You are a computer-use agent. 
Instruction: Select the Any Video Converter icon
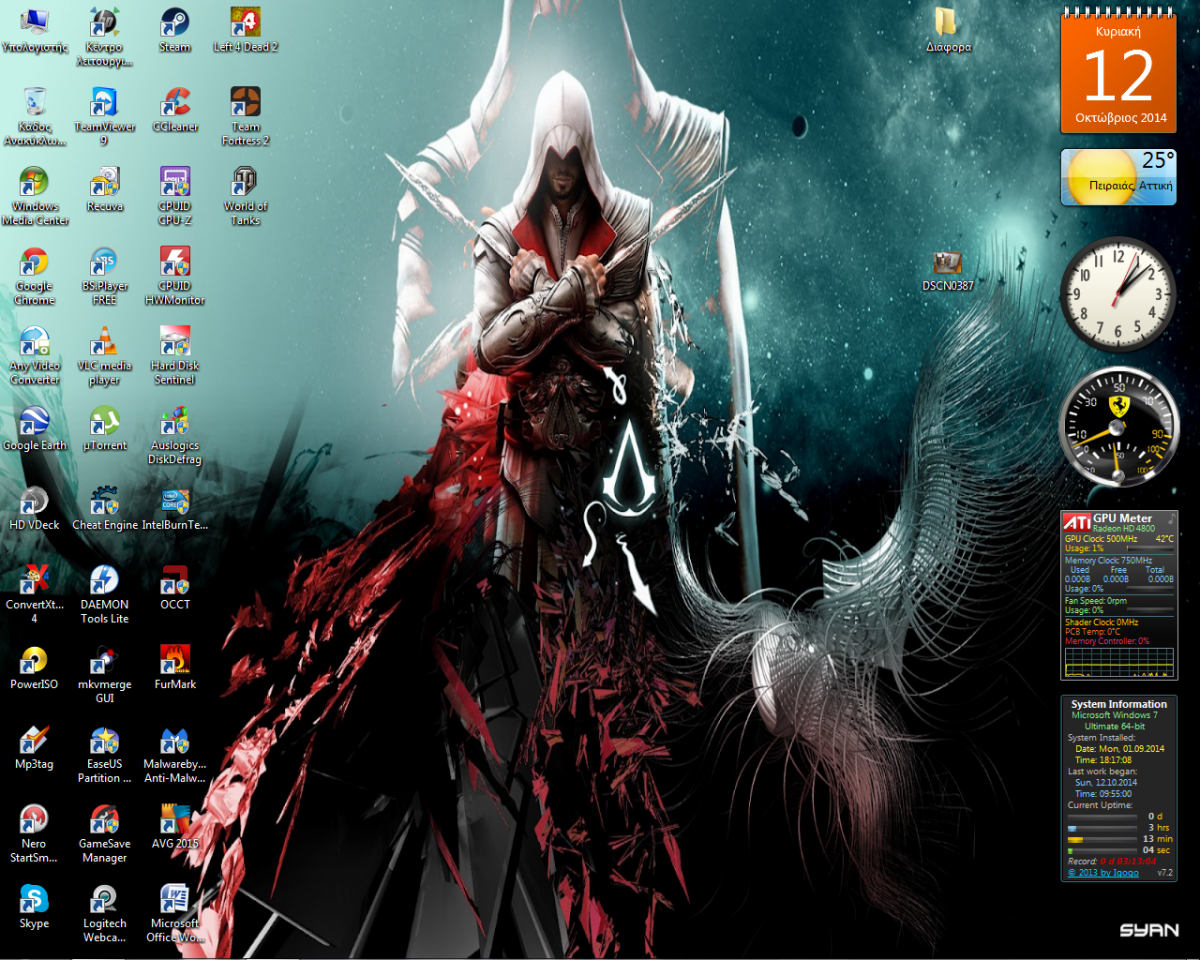34,356
